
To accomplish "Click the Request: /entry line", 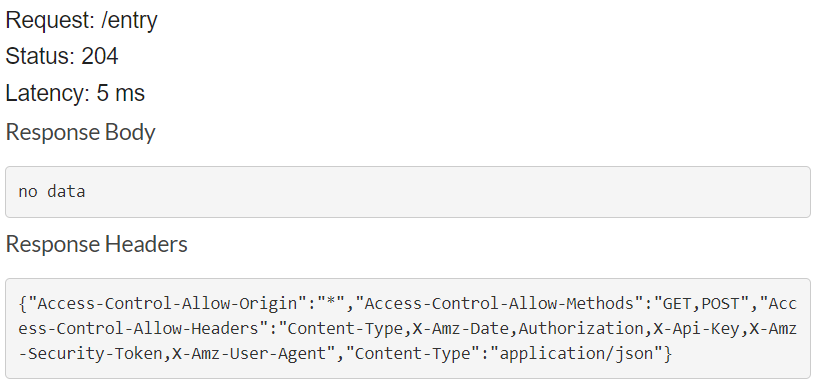I will coord(81,21).
